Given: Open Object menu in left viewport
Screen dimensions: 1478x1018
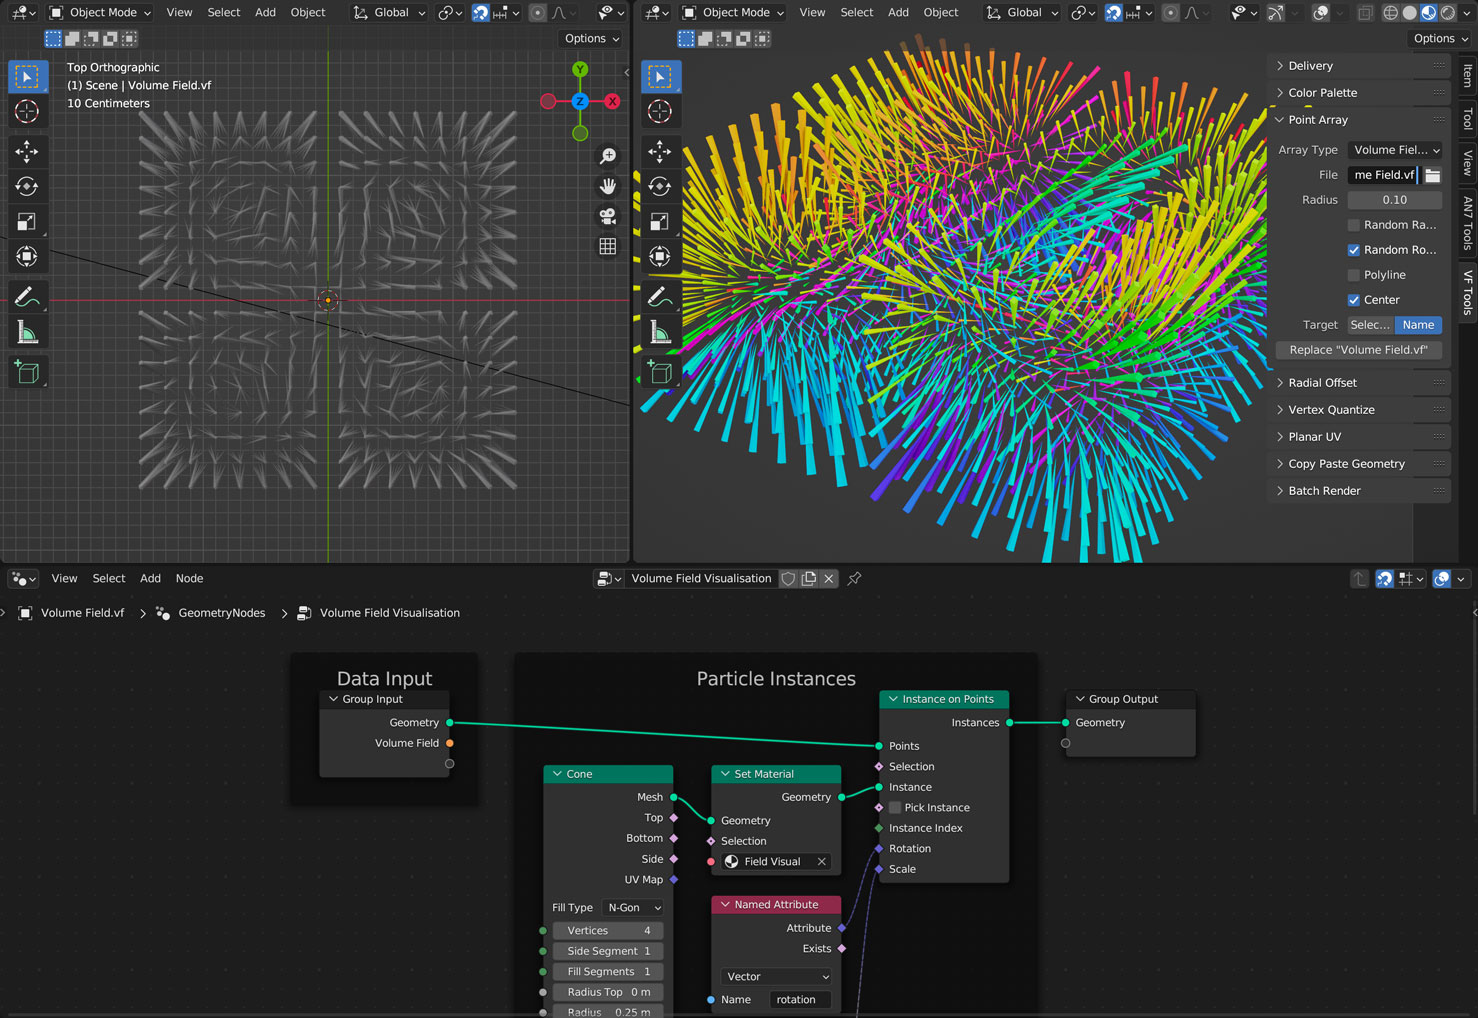Looking at the screenshot, I should pos(308,13).
